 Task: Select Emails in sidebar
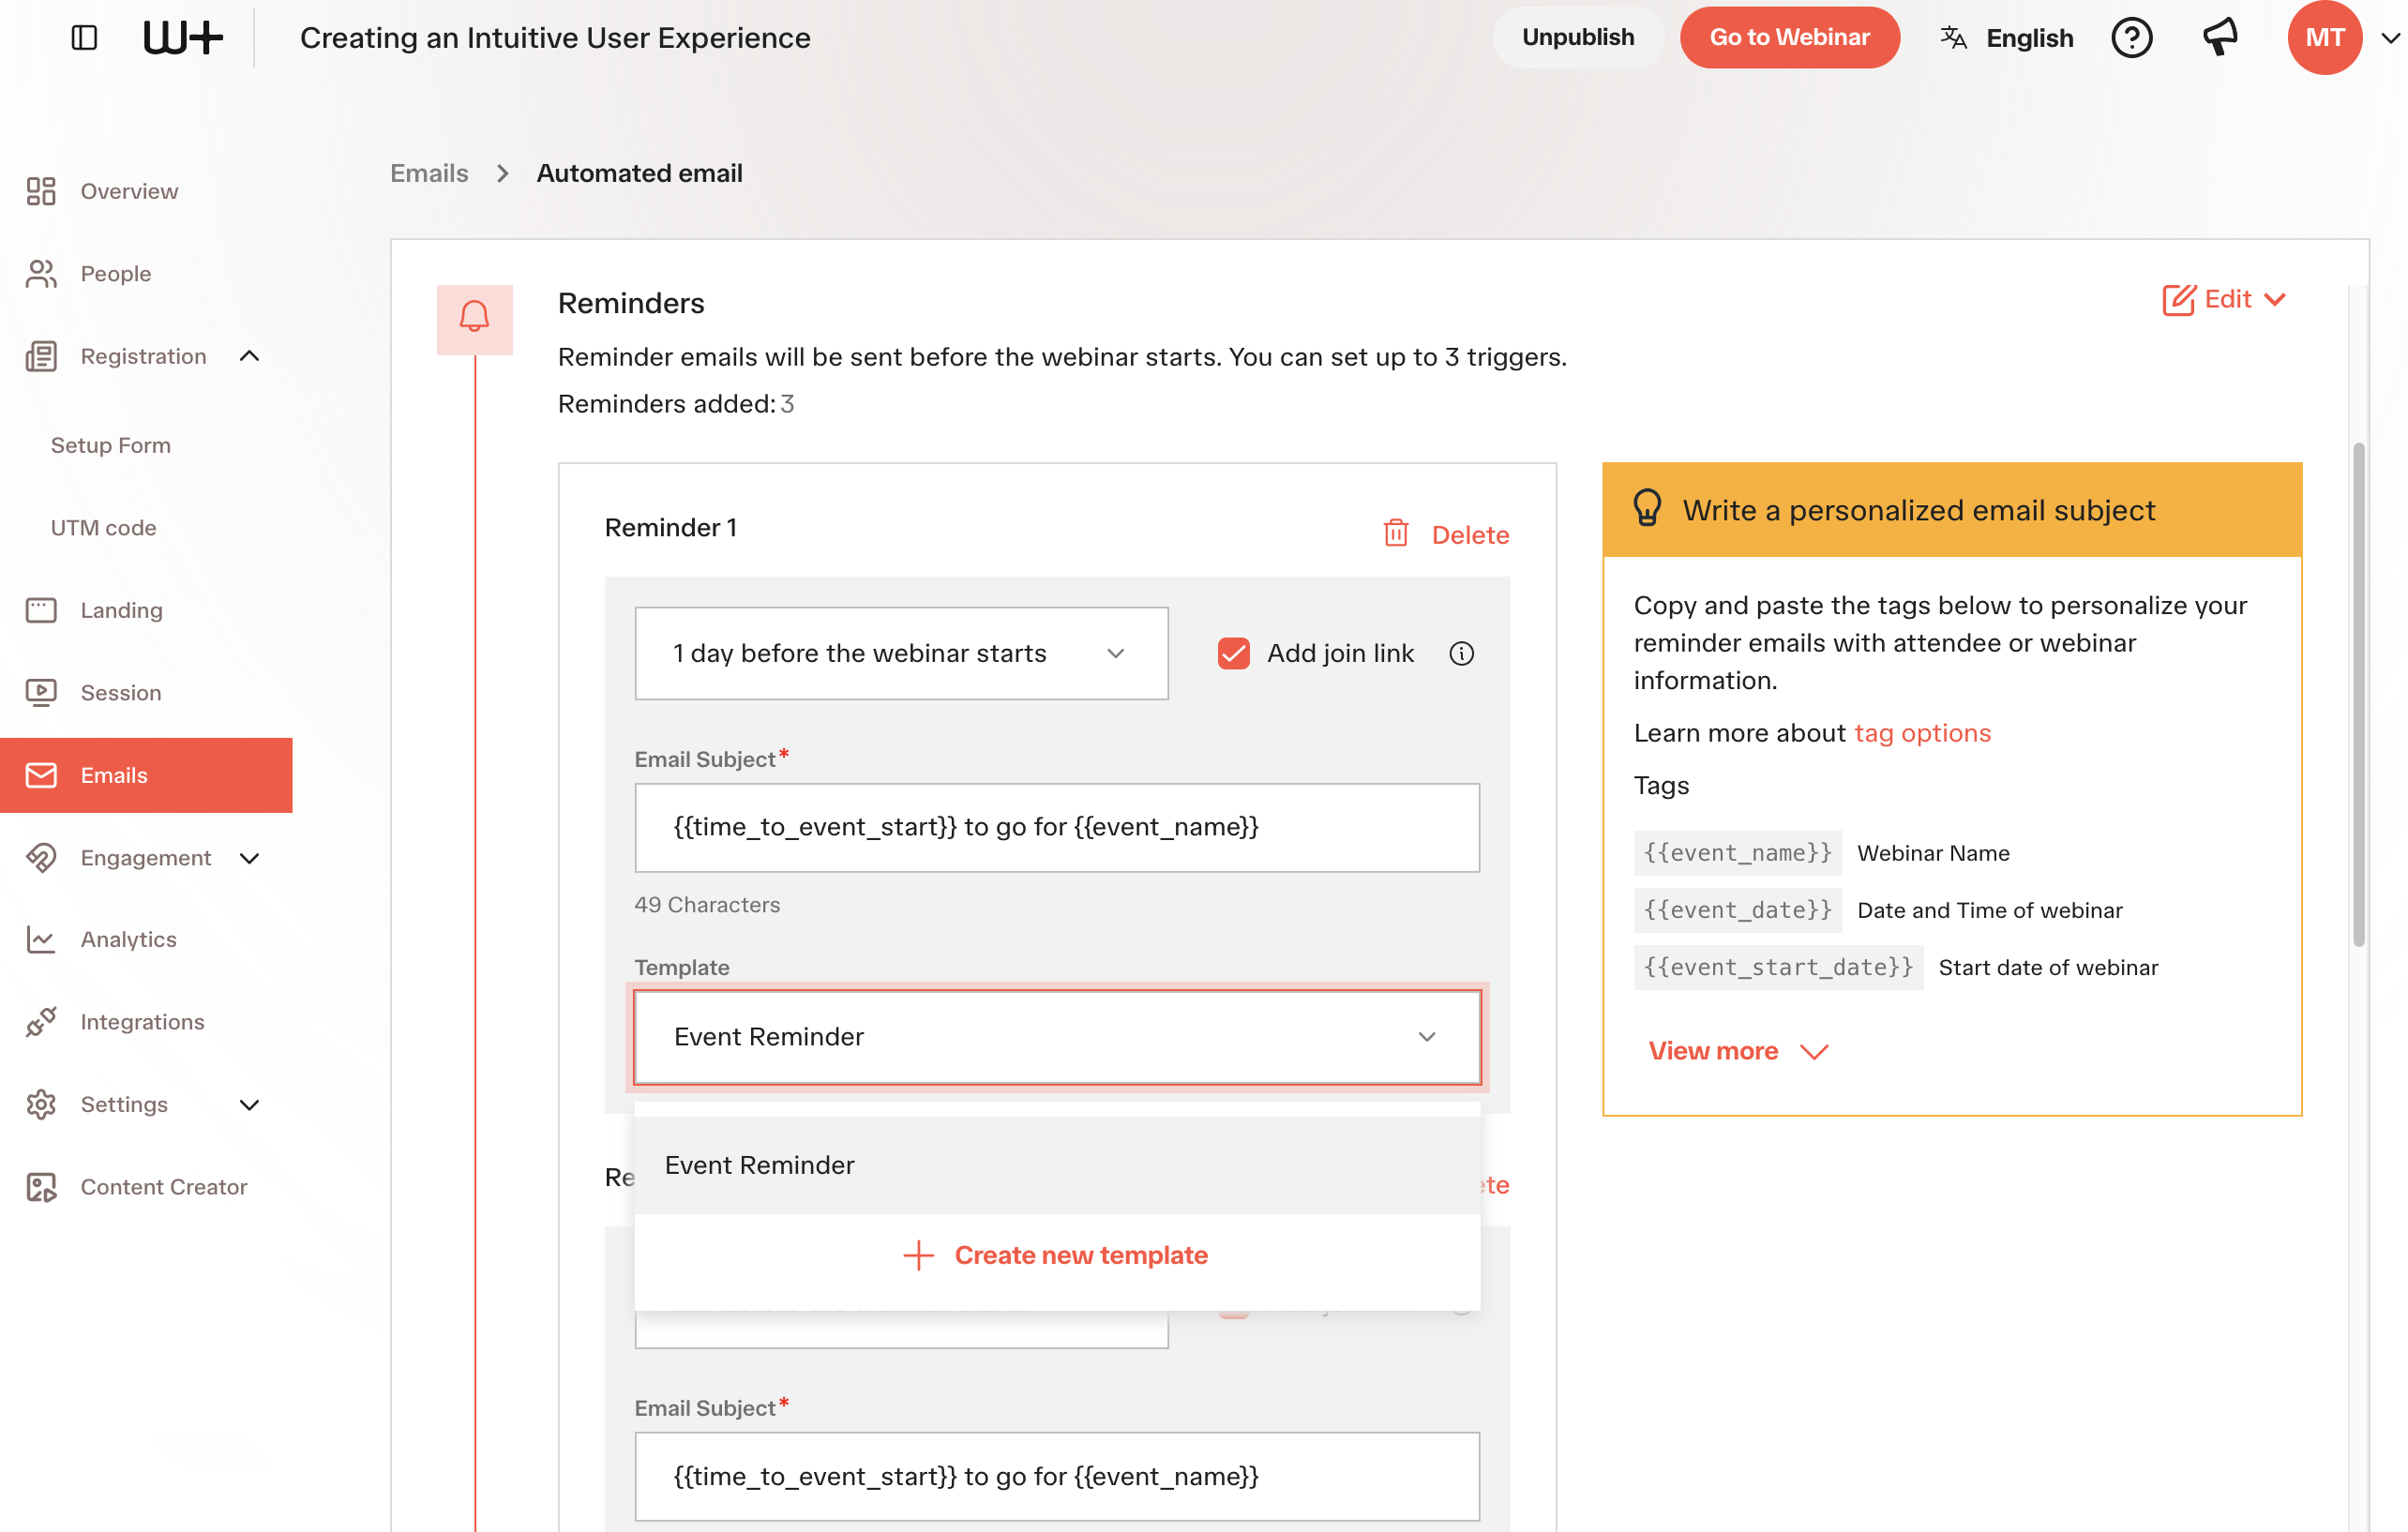point(146,775)
